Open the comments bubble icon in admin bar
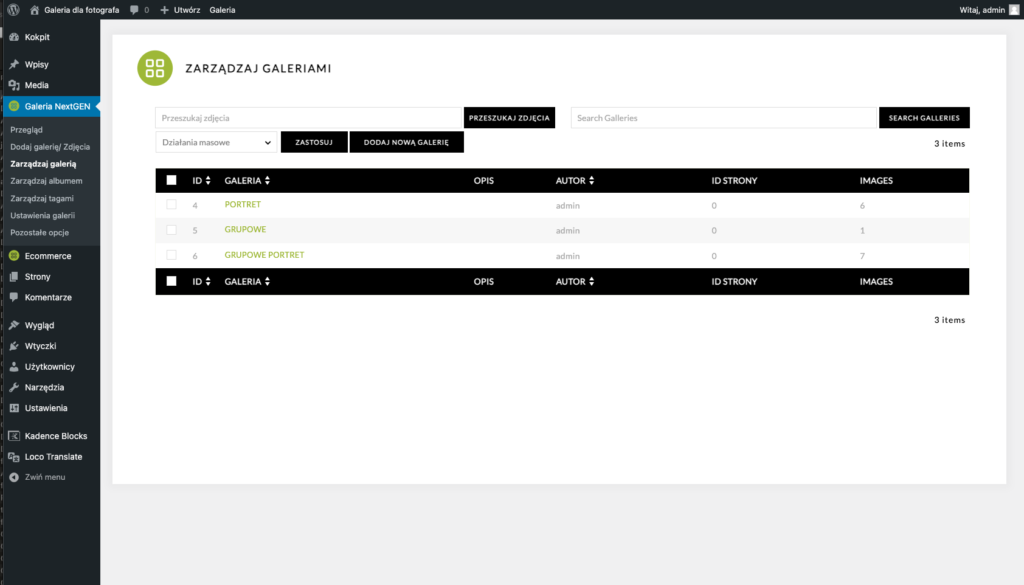This screenshot has width=1024, height=585. pos(135,9)
